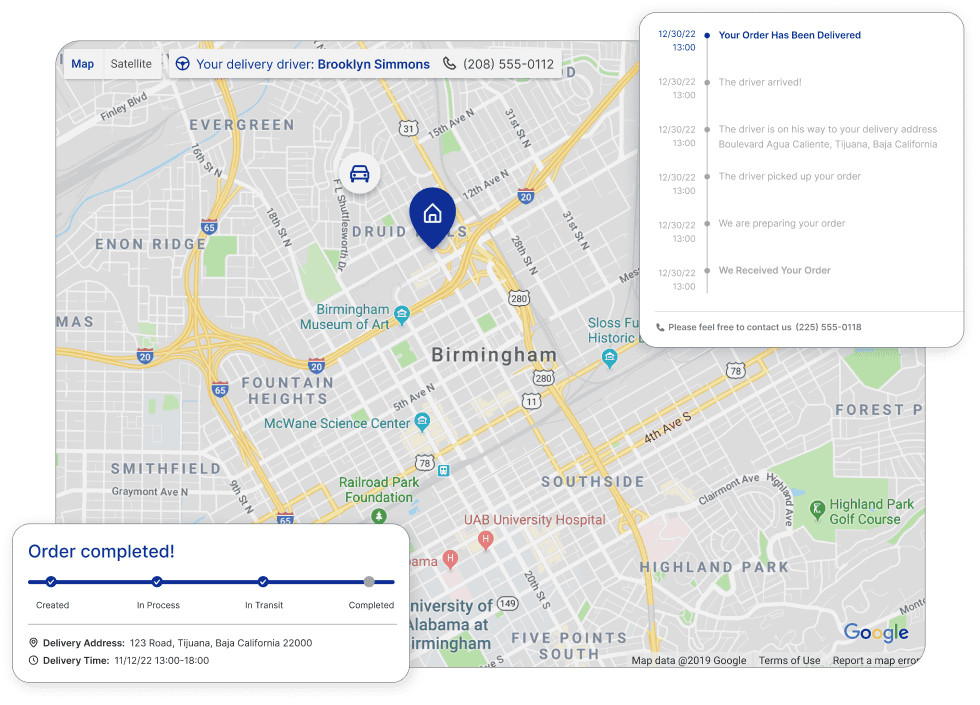
Task: Click the blue dot for Order Delivered
Action: click(707, 36)
